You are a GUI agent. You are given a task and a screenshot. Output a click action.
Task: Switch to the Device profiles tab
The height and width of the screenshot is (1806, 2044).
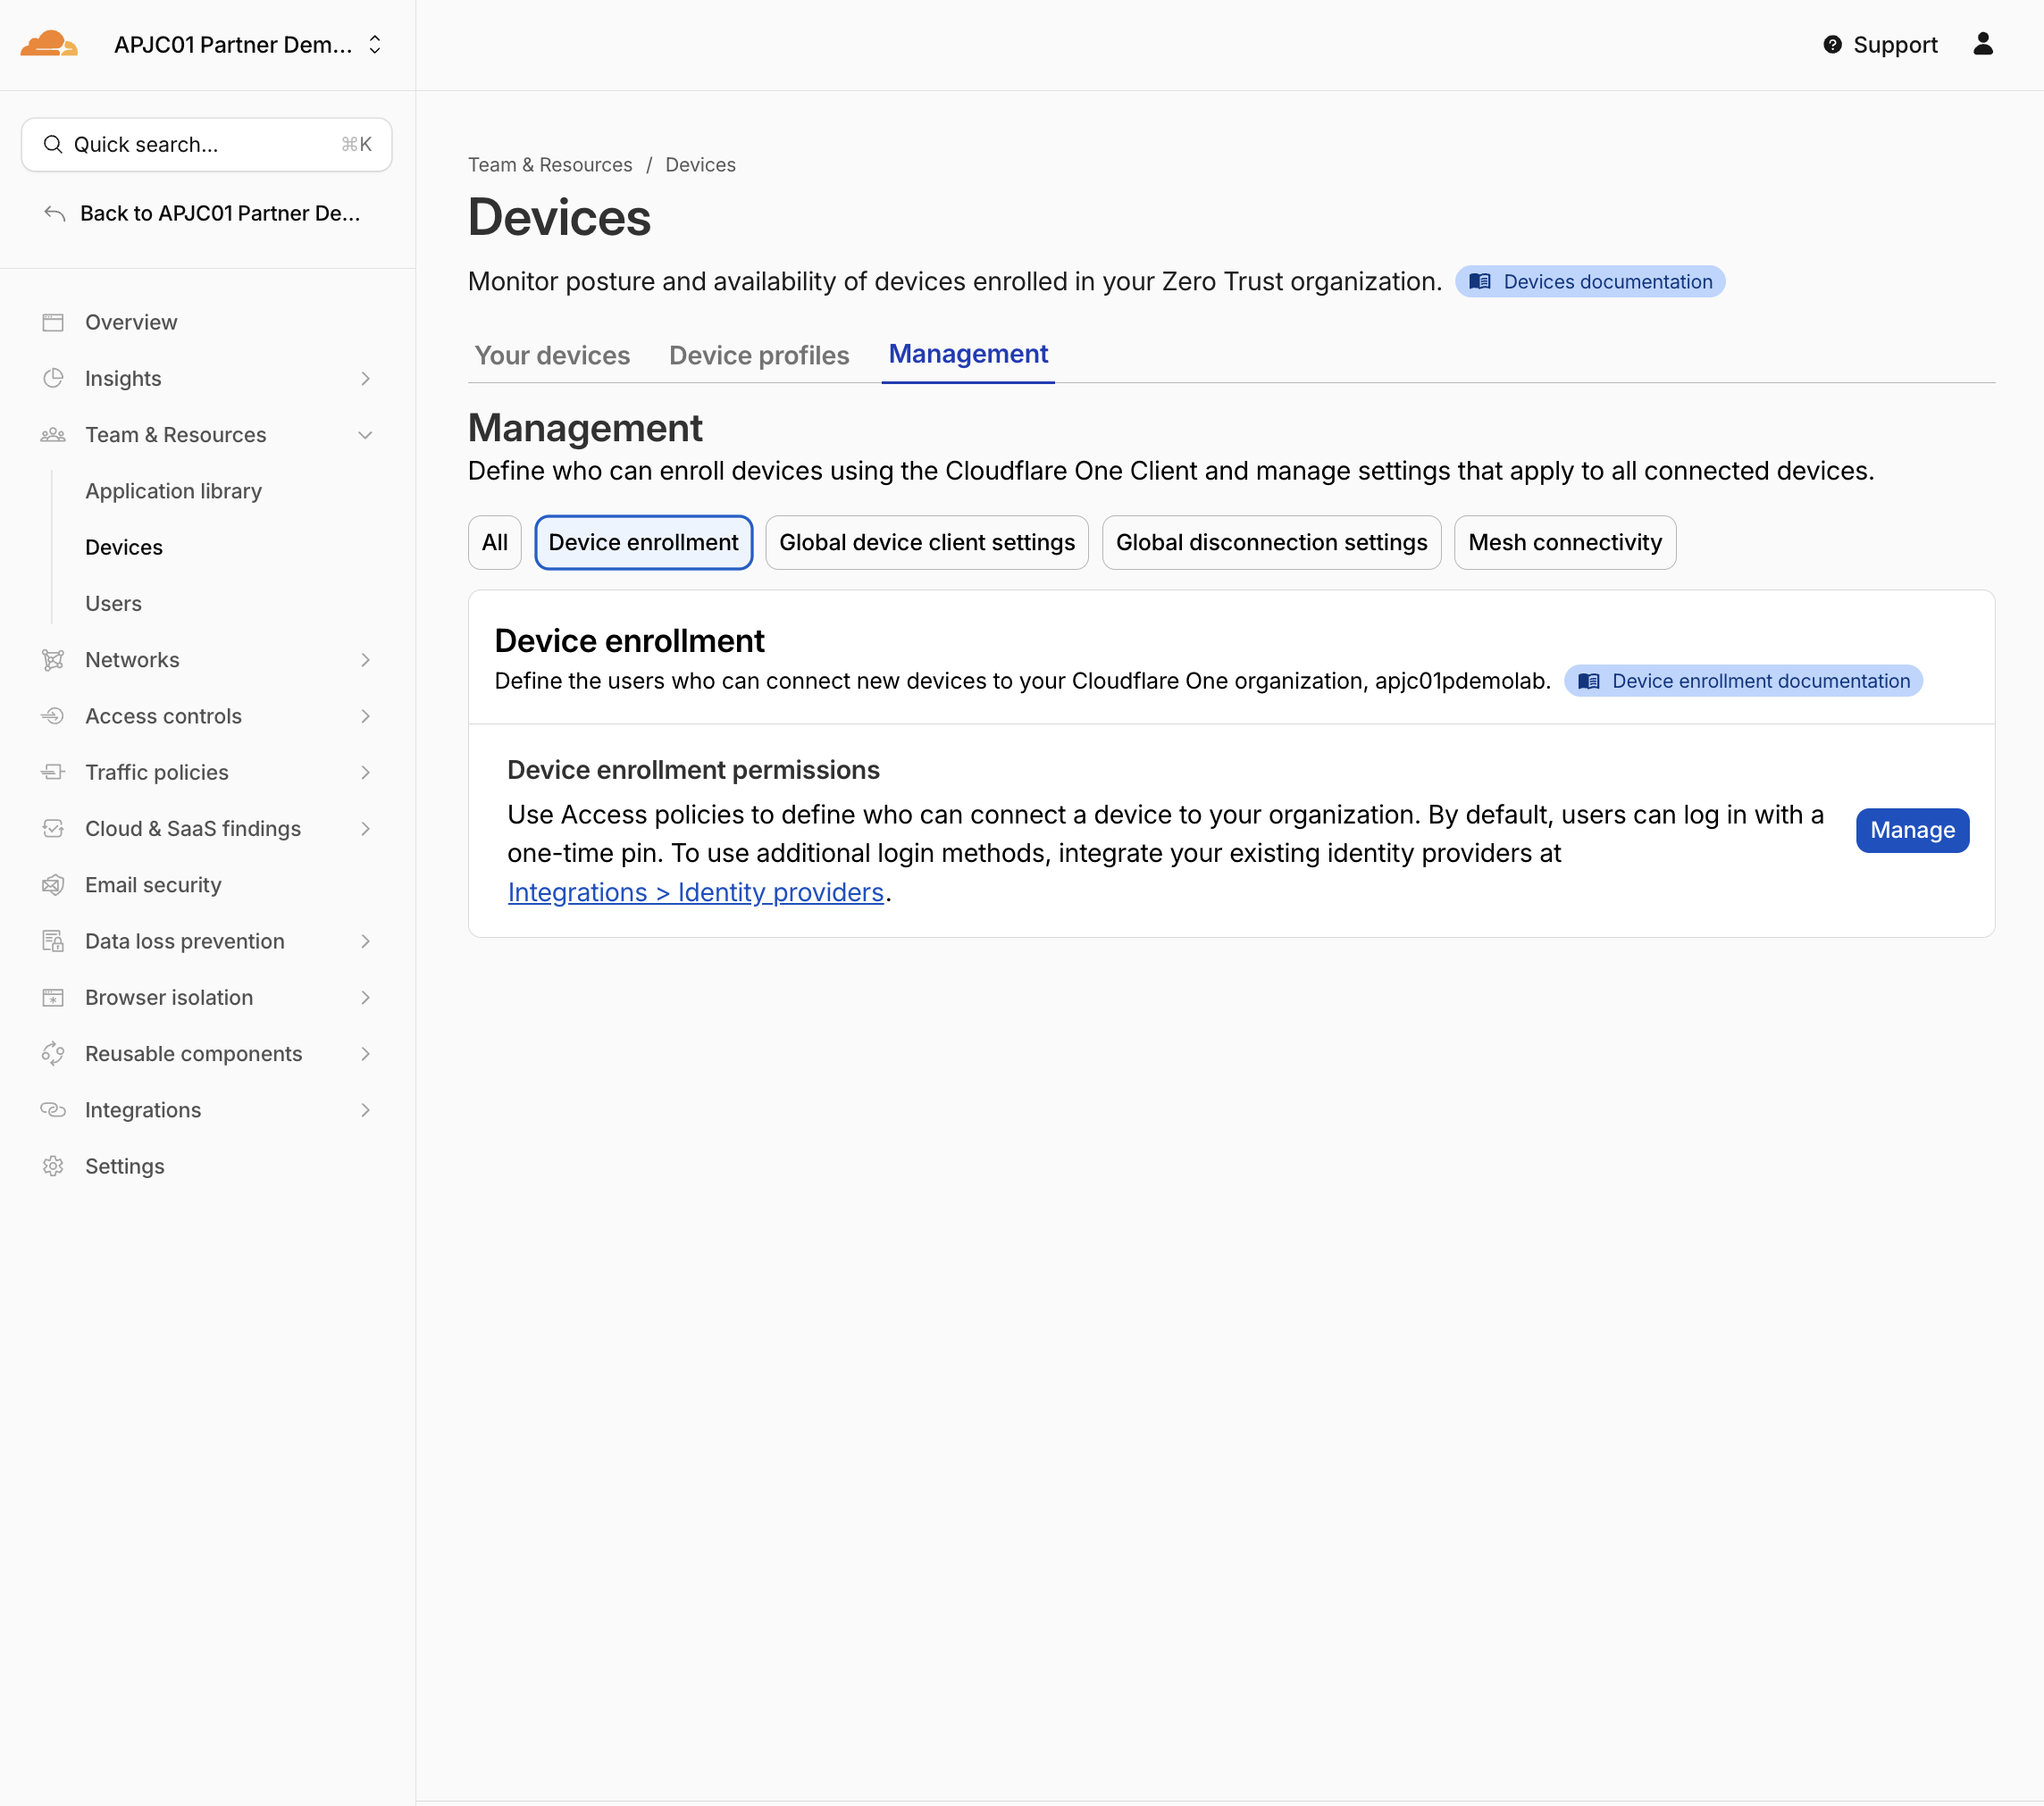coord(759,355)
